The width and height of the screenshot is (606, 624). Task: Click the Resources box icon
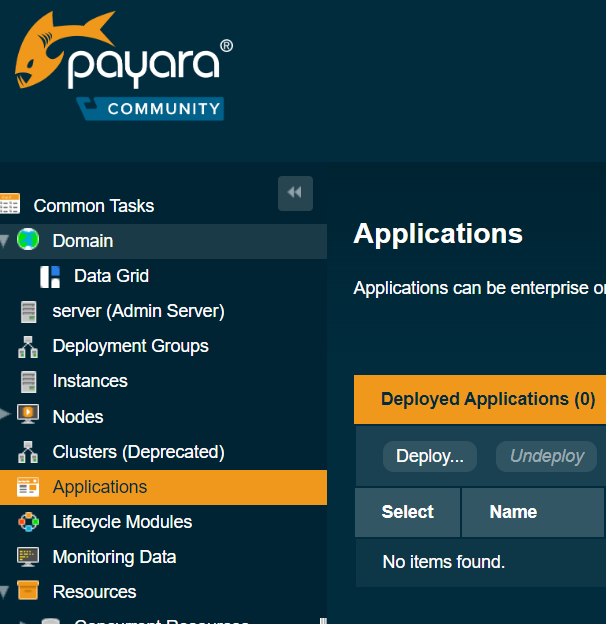(29, 592)
